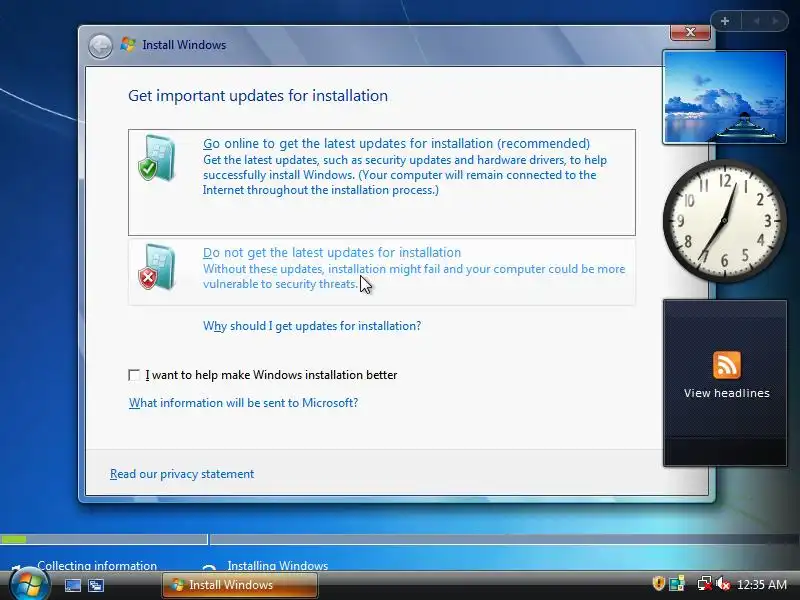Open 'What information will be sent to Microsoft?'
This screenshot has width=800, height=600.
243,403
